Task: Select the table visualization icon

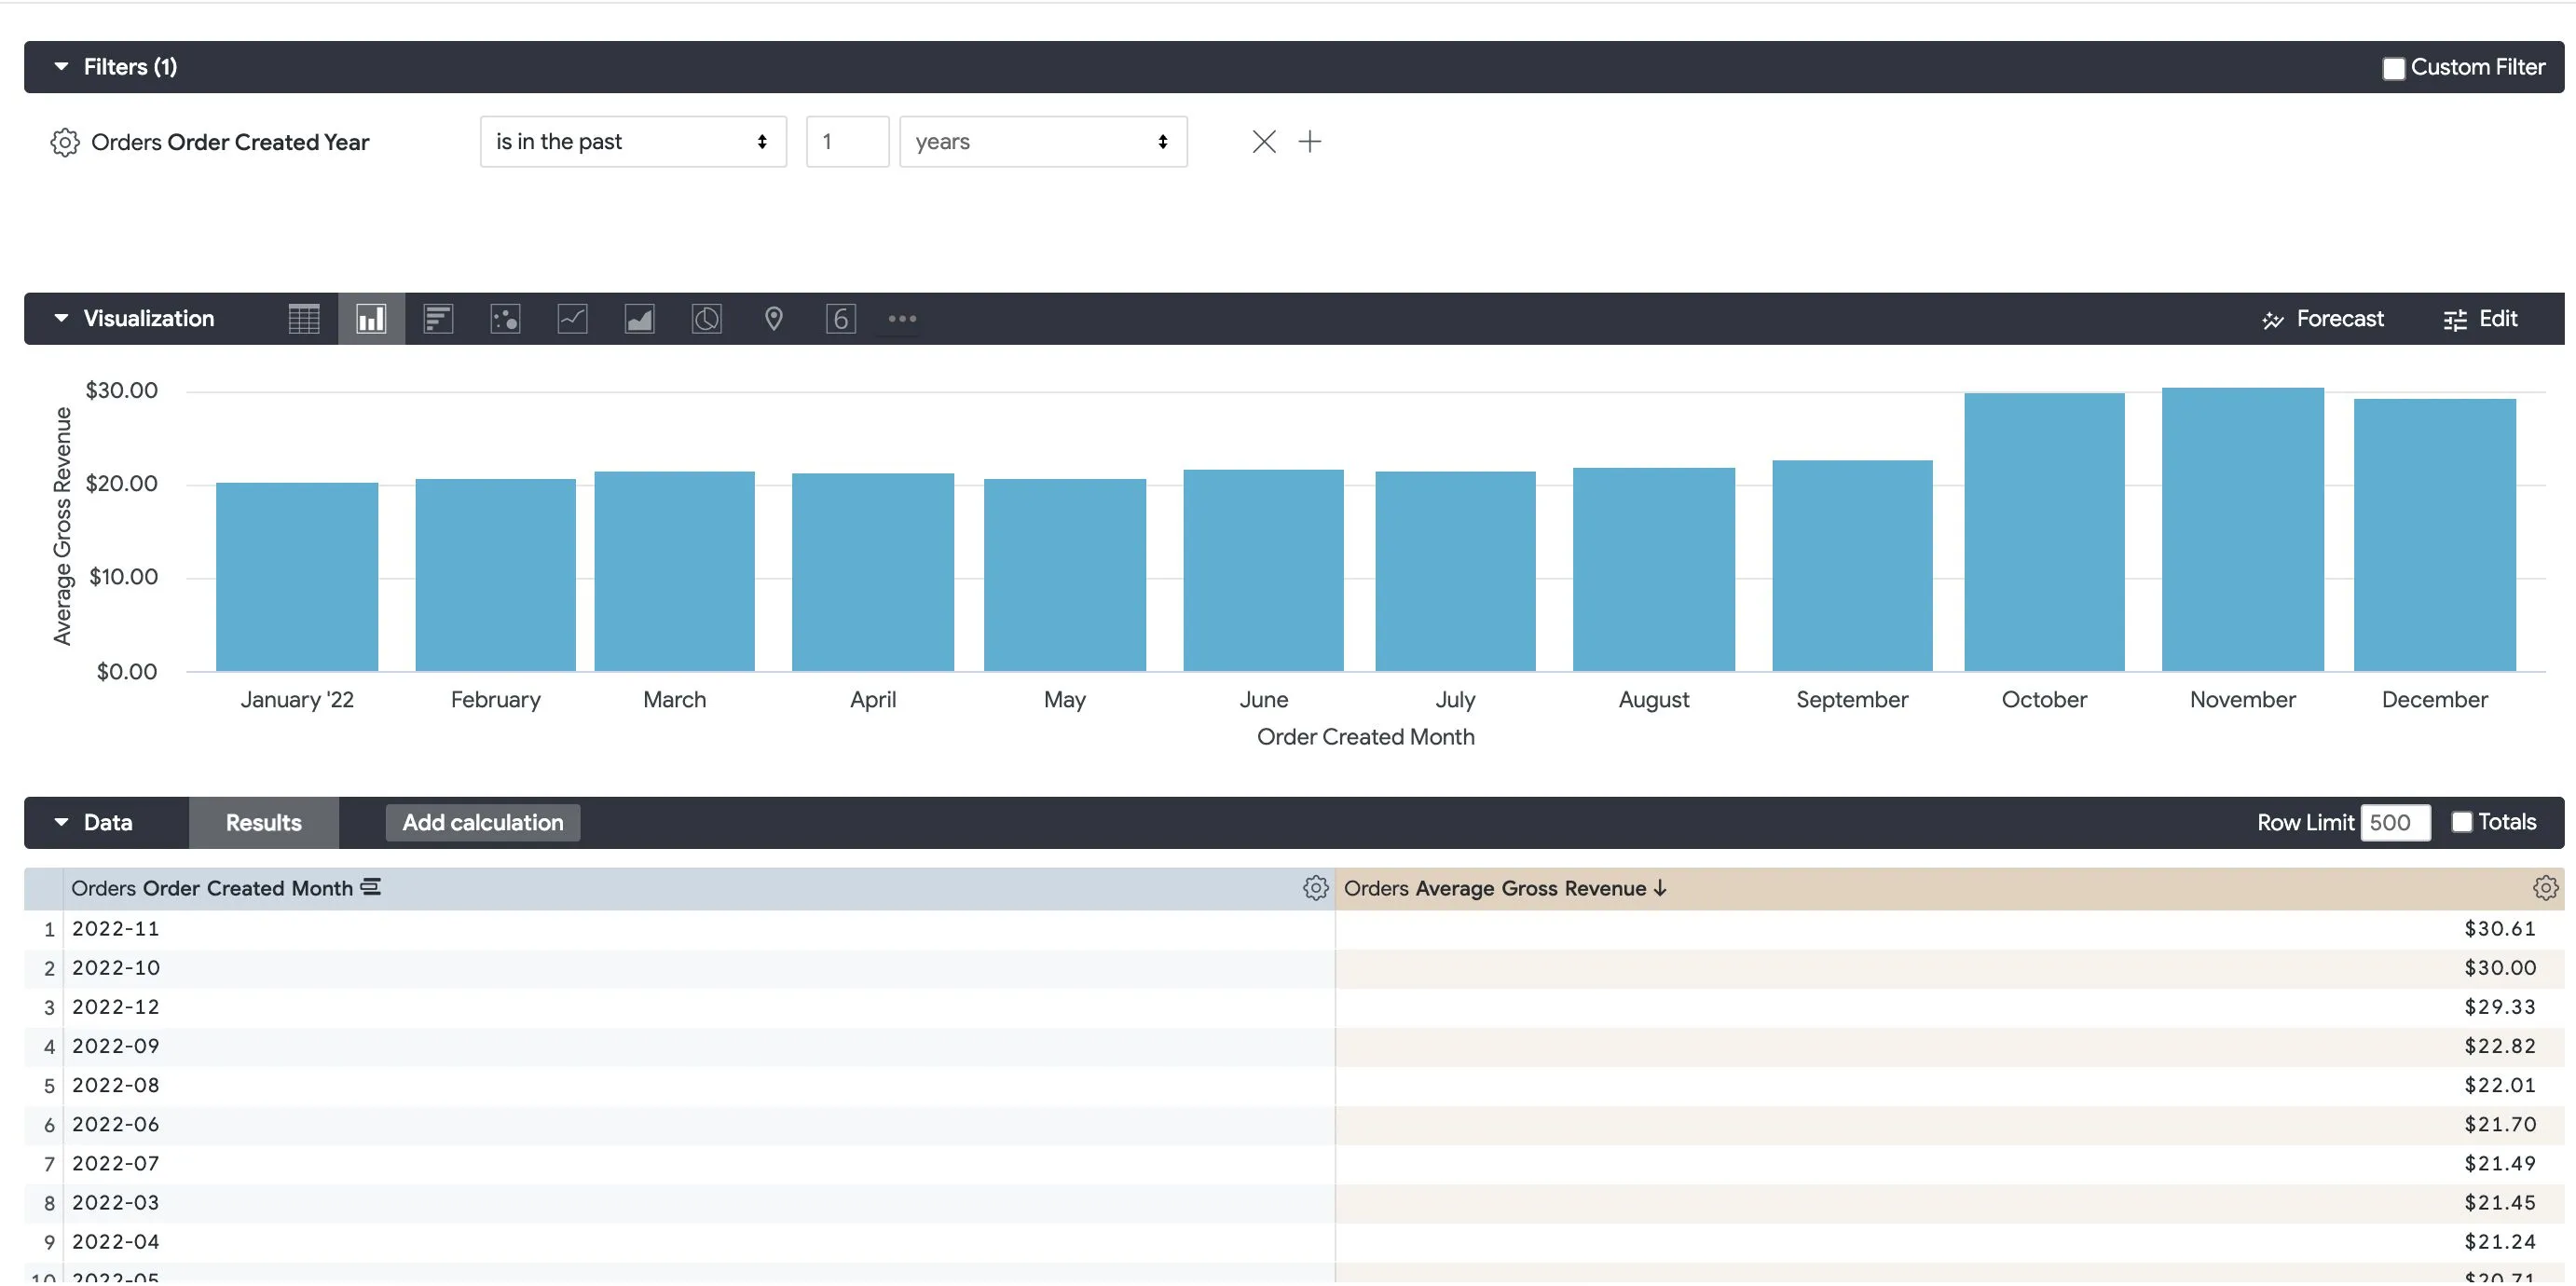Action: click(304, 319)
